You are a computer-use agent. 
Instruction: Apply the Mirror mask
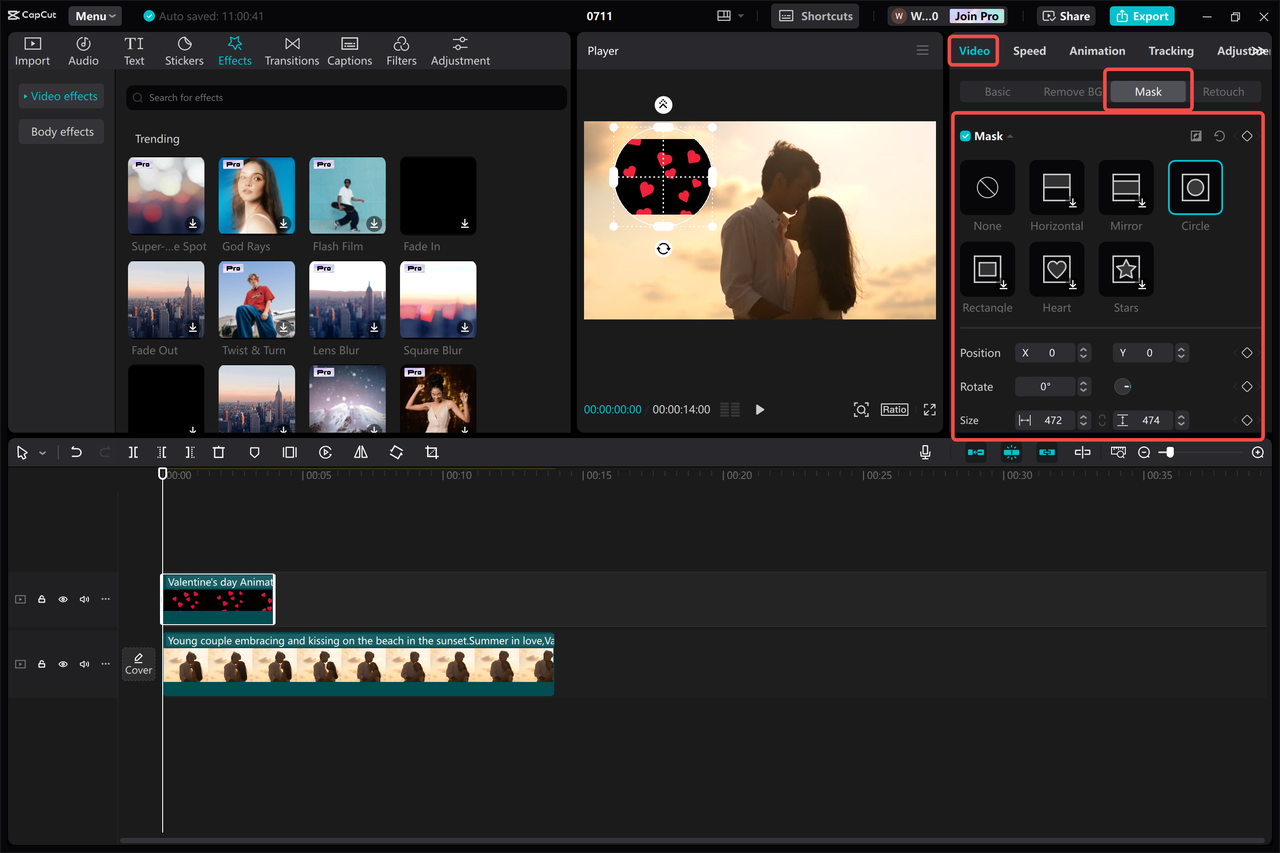coord(1125,187)
